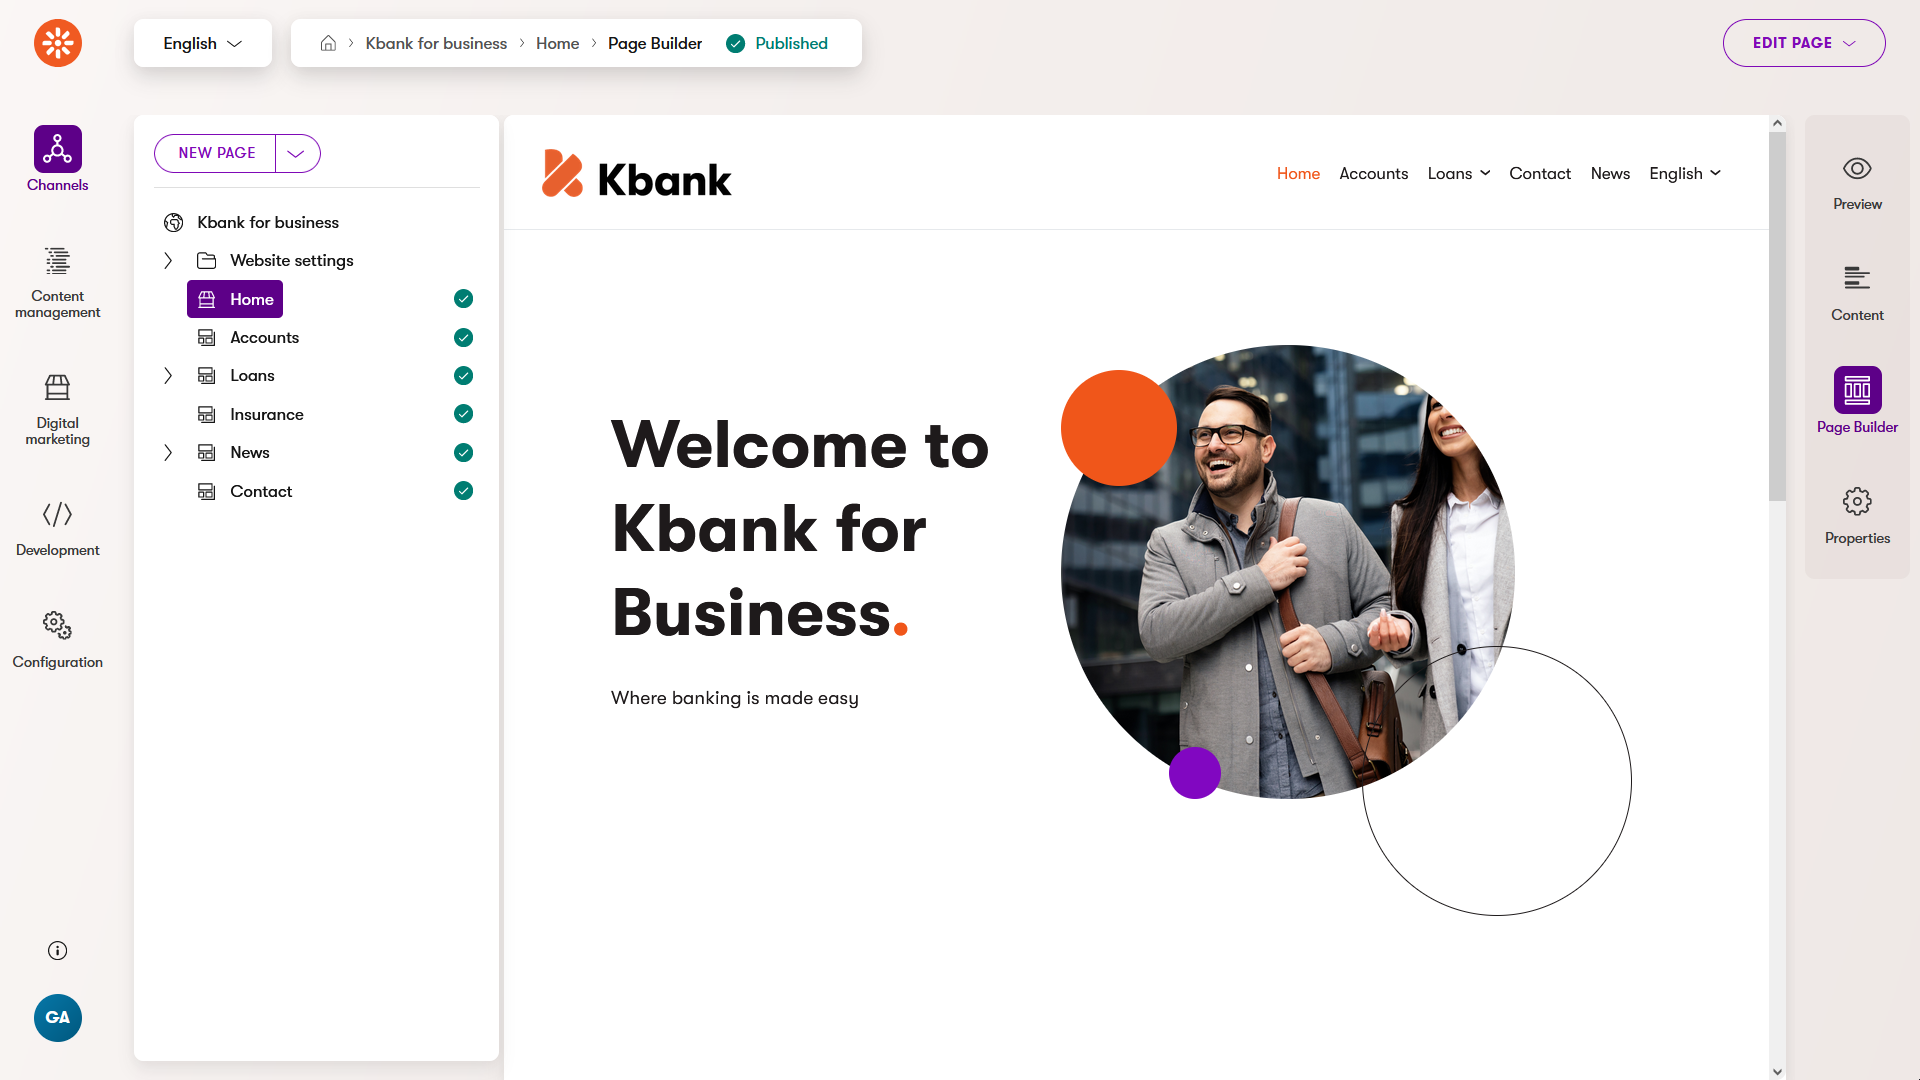1920x1080 pixels.
Task: Open Digital marketing section
Action: pyautogui.click(x=57, y=388)
